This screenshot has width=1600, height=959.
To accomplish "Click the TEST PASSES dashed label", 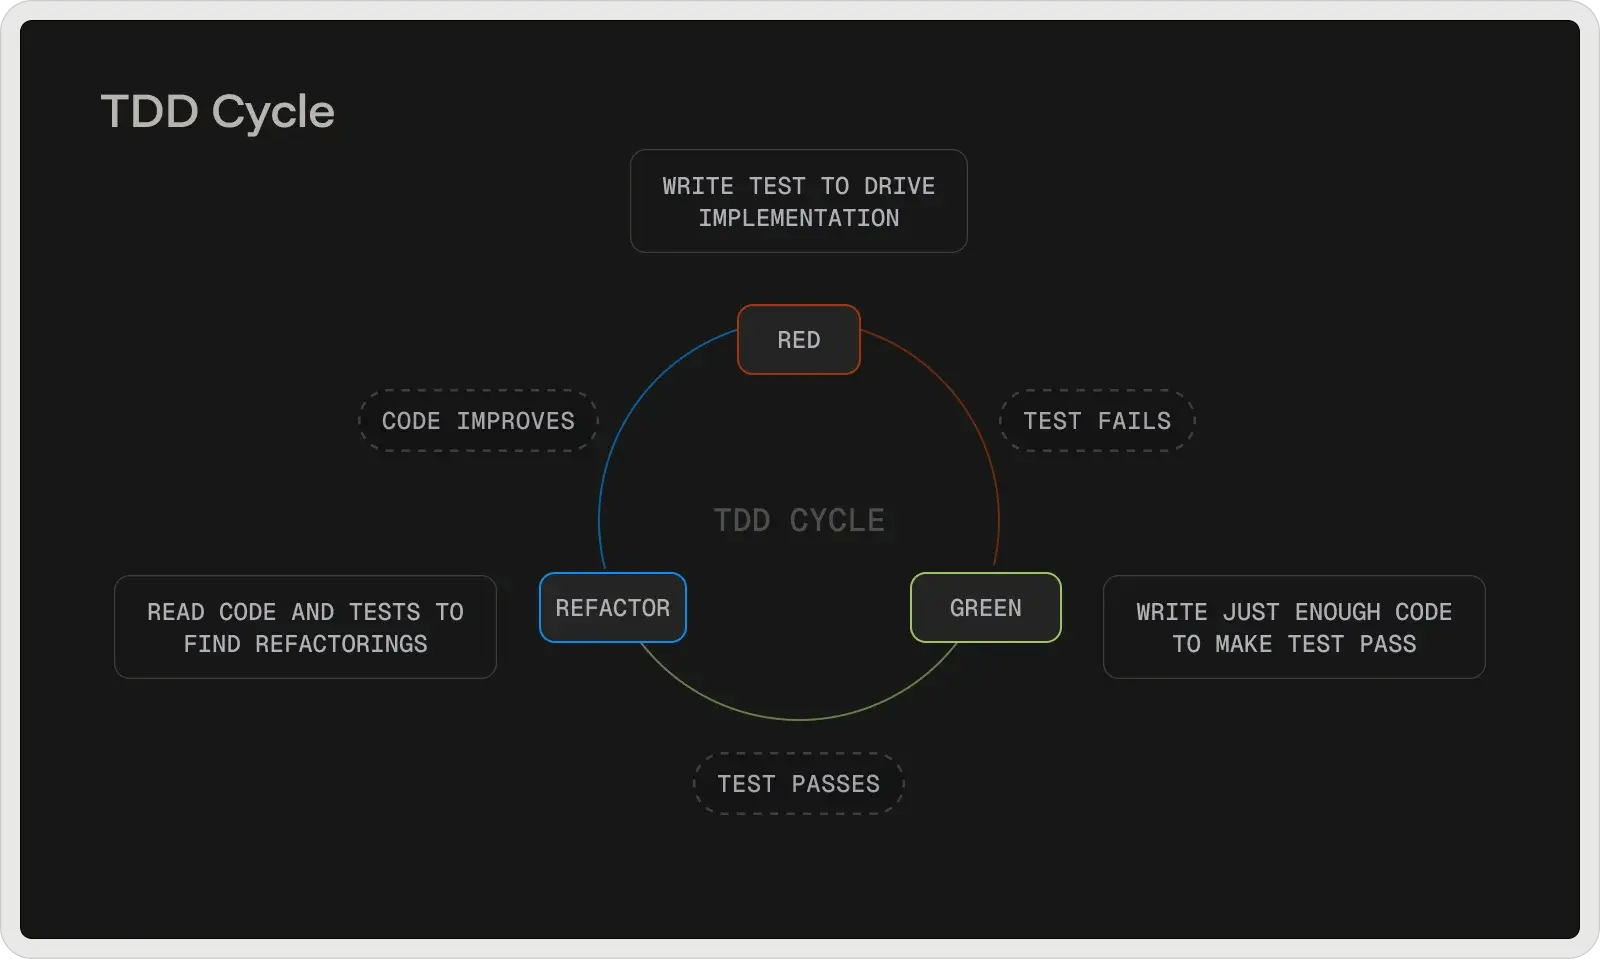I will (798, 783).
